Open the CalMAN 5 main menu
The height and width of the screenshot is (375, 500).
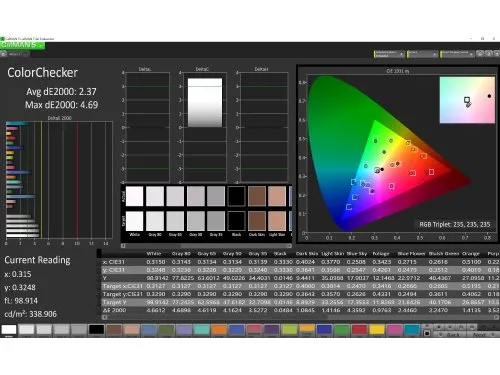pos(22,45)
